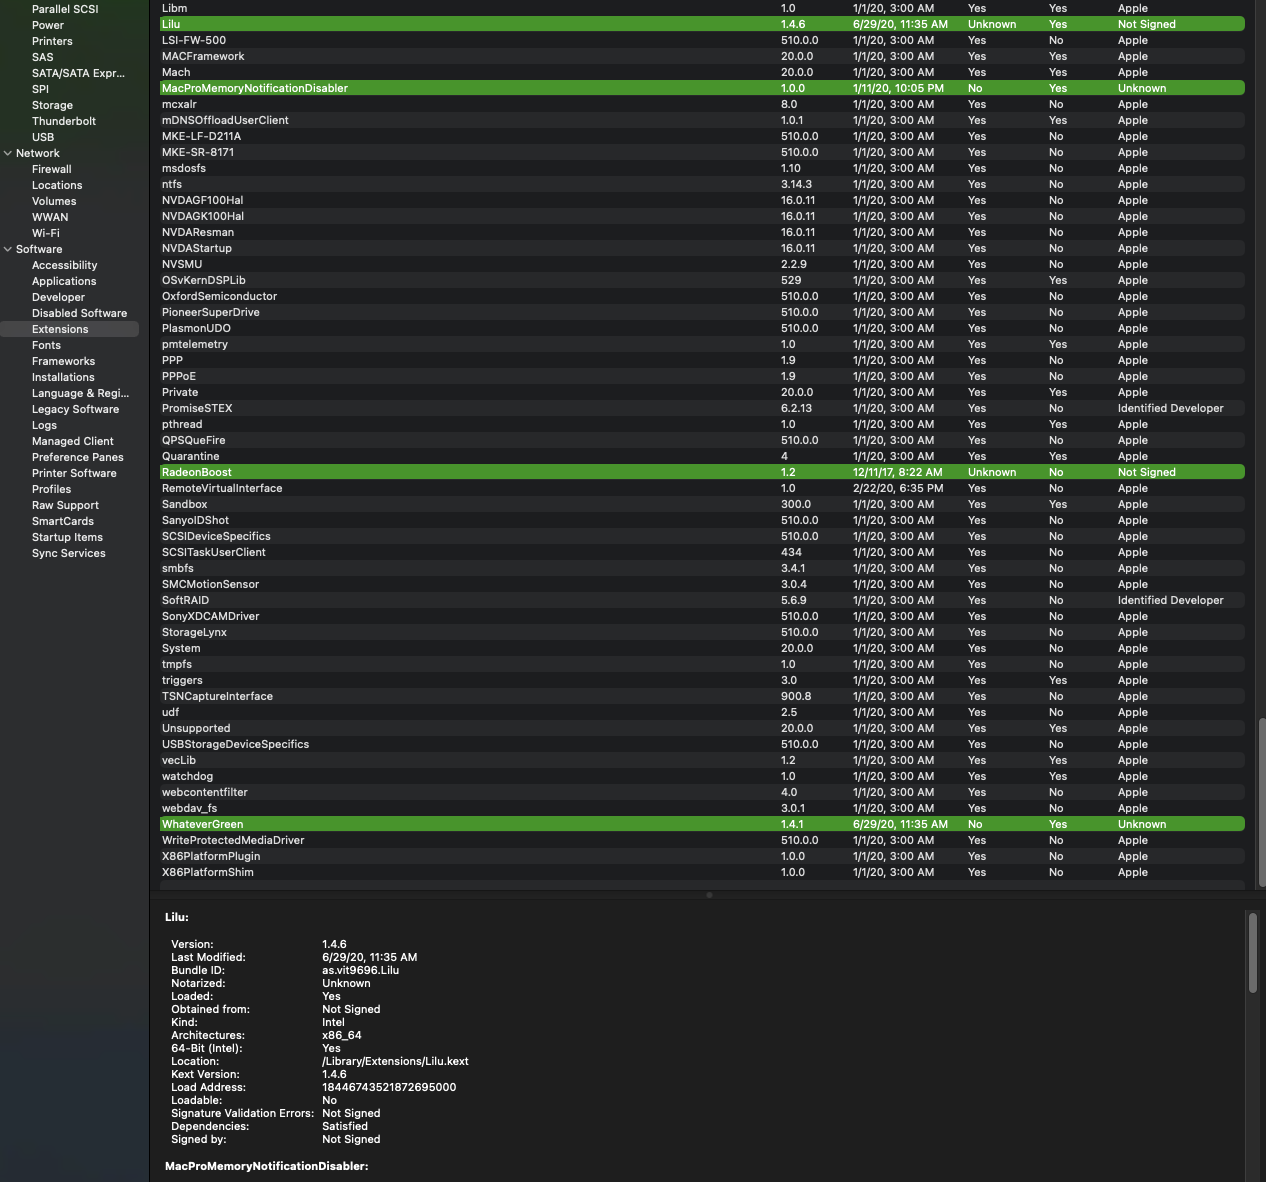The width and height of the screenshot is (1266, 1182).
Task: Select the RadeonBoost extension row
Action: pos(702,472)
